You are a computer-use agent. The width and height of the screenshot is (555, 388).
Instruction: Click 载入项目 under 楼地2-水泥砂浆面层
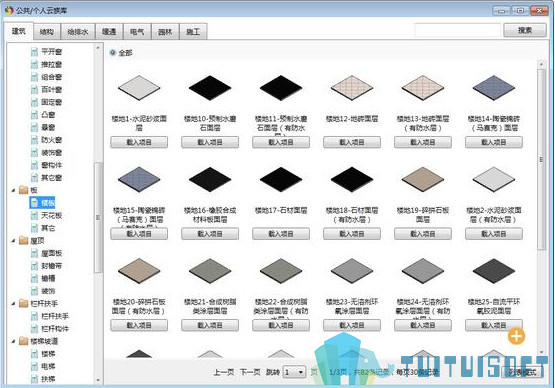pos(494,234)
